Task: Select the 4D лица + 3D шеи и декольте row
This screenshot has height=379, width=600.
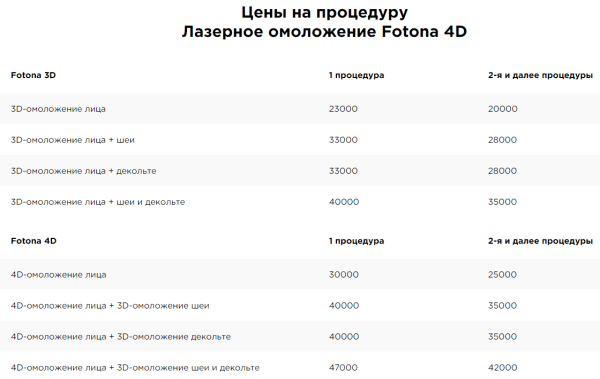Action: click(x=300, y=366)
